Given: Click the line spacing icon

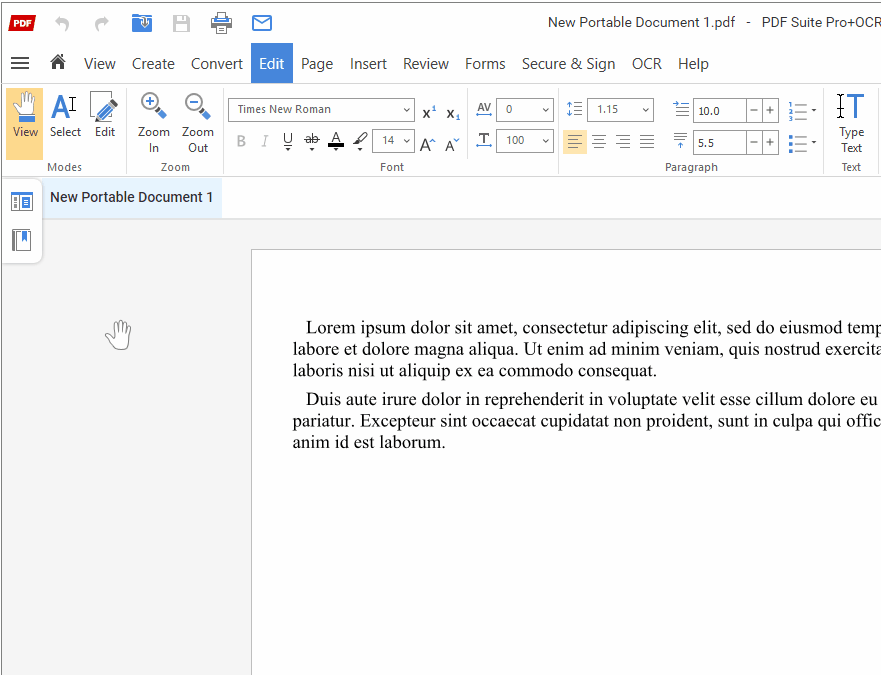Looking at the screenshot, I should pyautogui.click(x=574, y=109).
